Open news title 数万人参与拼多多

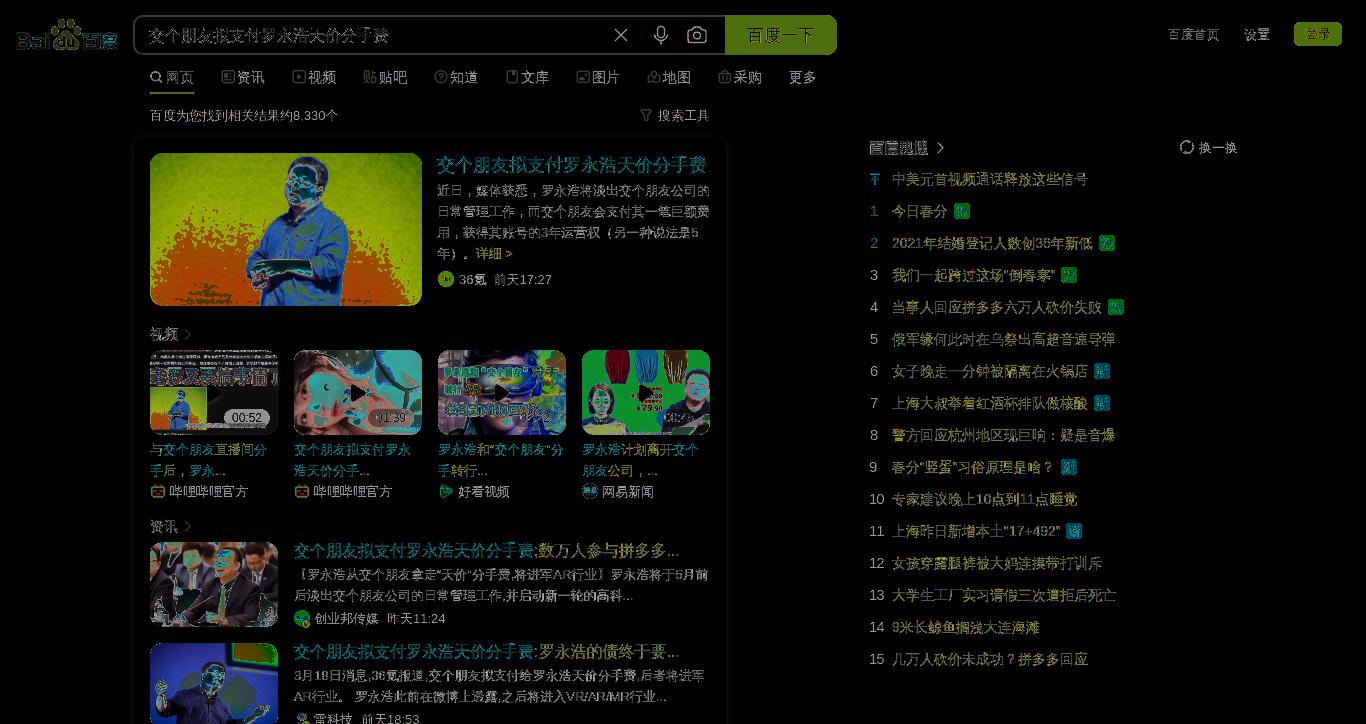pos(486,551)
